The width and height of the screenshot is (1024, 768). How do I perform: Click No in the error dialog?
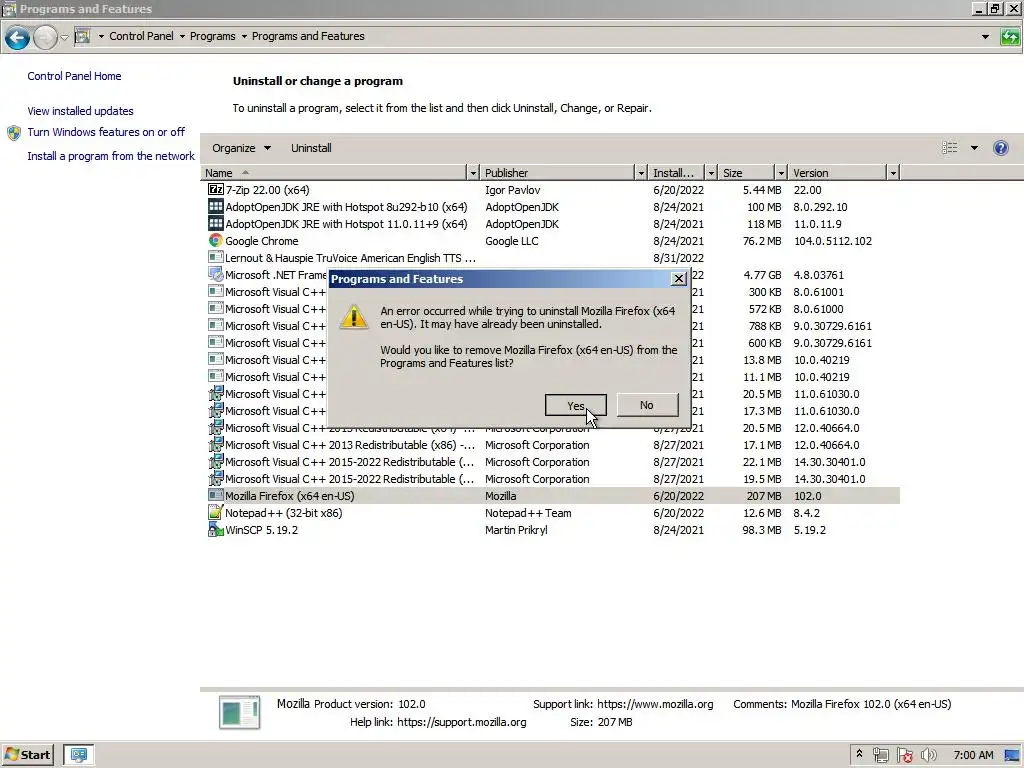click(647, 405)
